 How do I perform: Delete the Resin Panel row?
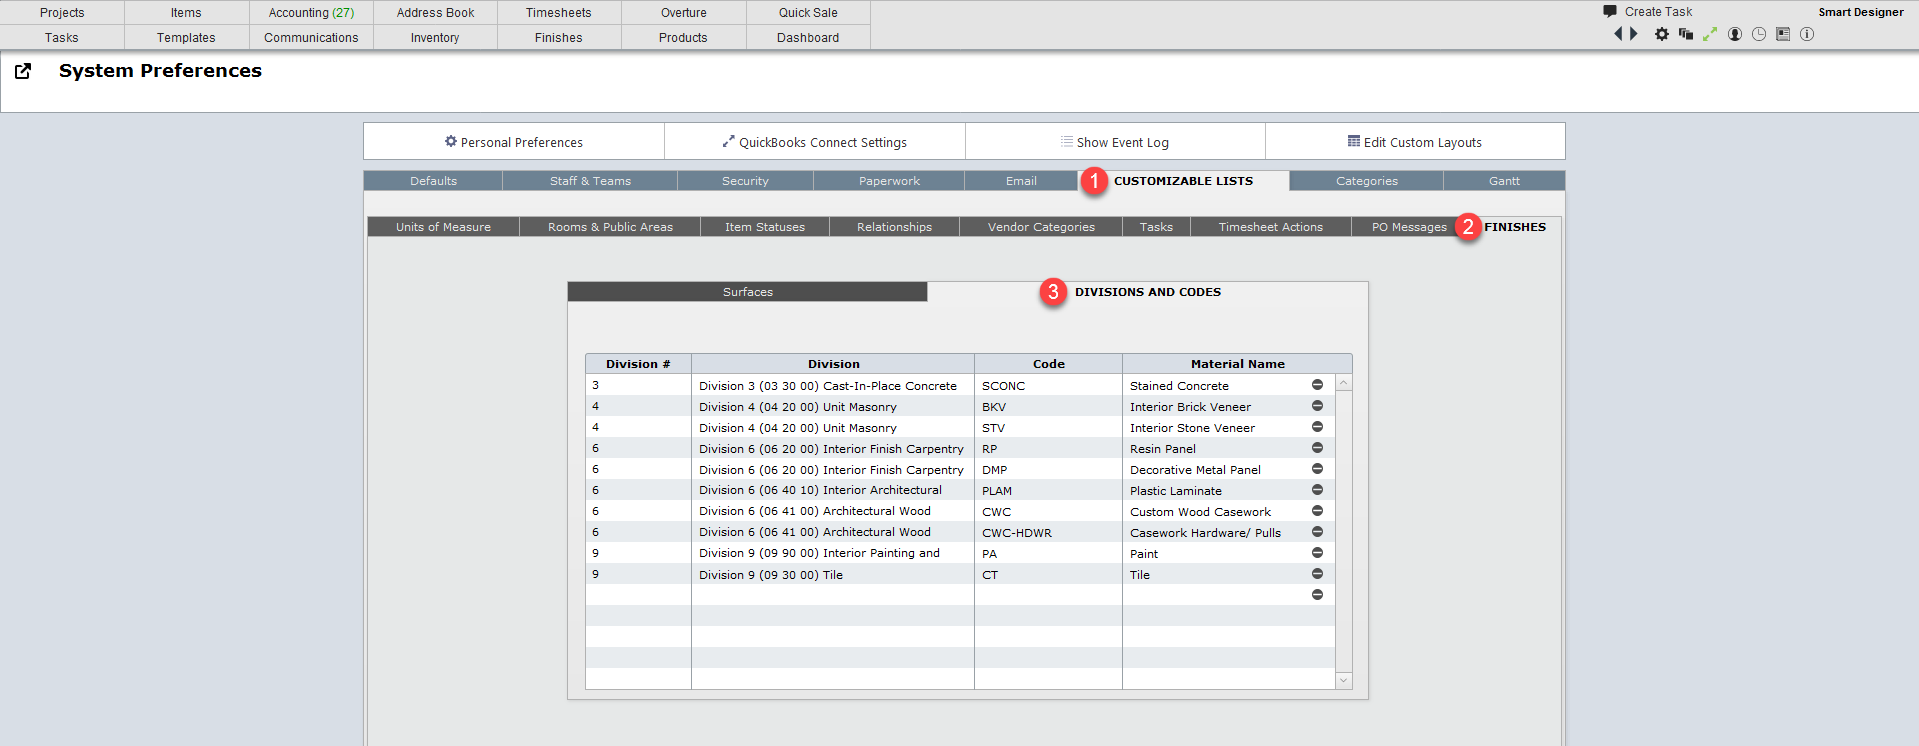(x=1317, y=448)
